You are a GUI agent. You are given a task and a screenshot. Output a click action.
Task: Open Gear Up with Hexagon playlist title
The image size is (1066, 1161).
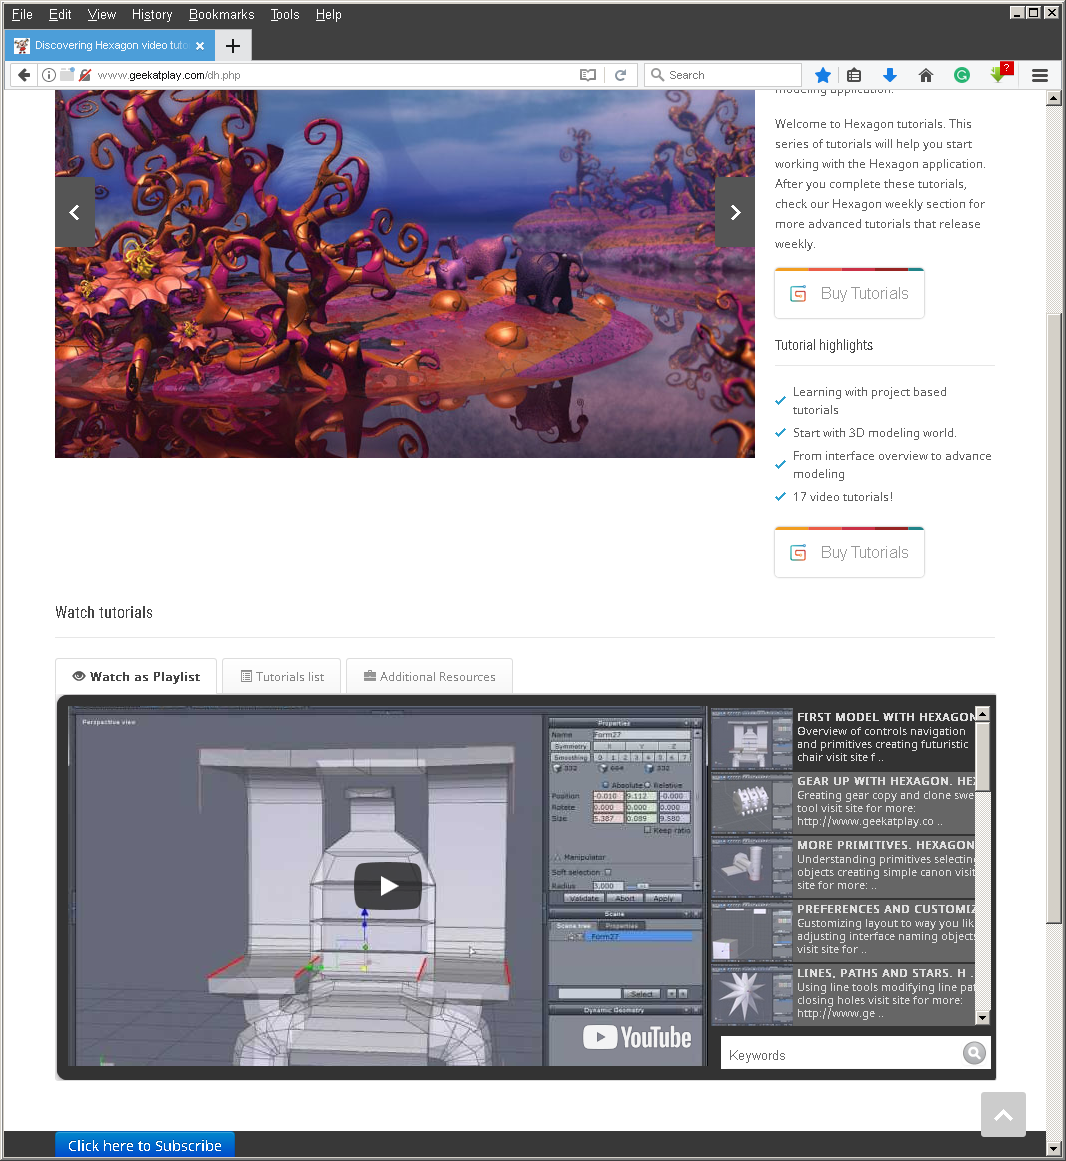coord(885,780)
